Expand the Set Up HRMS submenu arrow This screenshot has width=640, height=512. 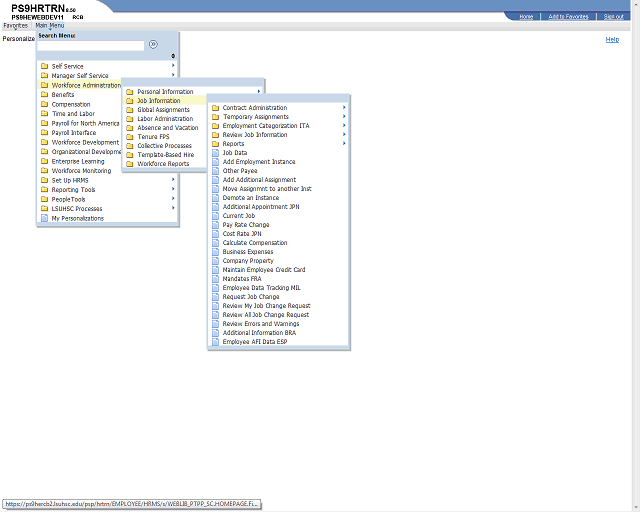click(x=173, y=179)
